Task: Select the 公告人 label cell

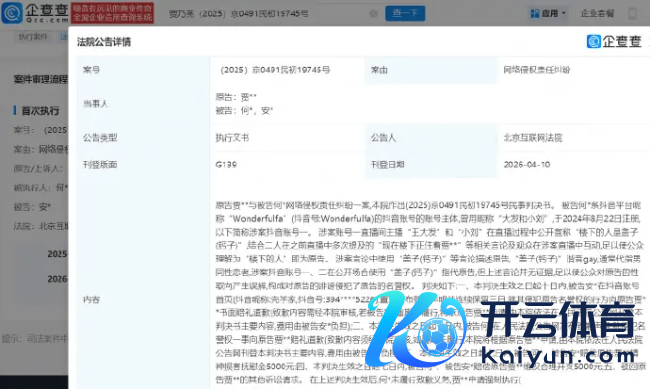Action: 383,138
